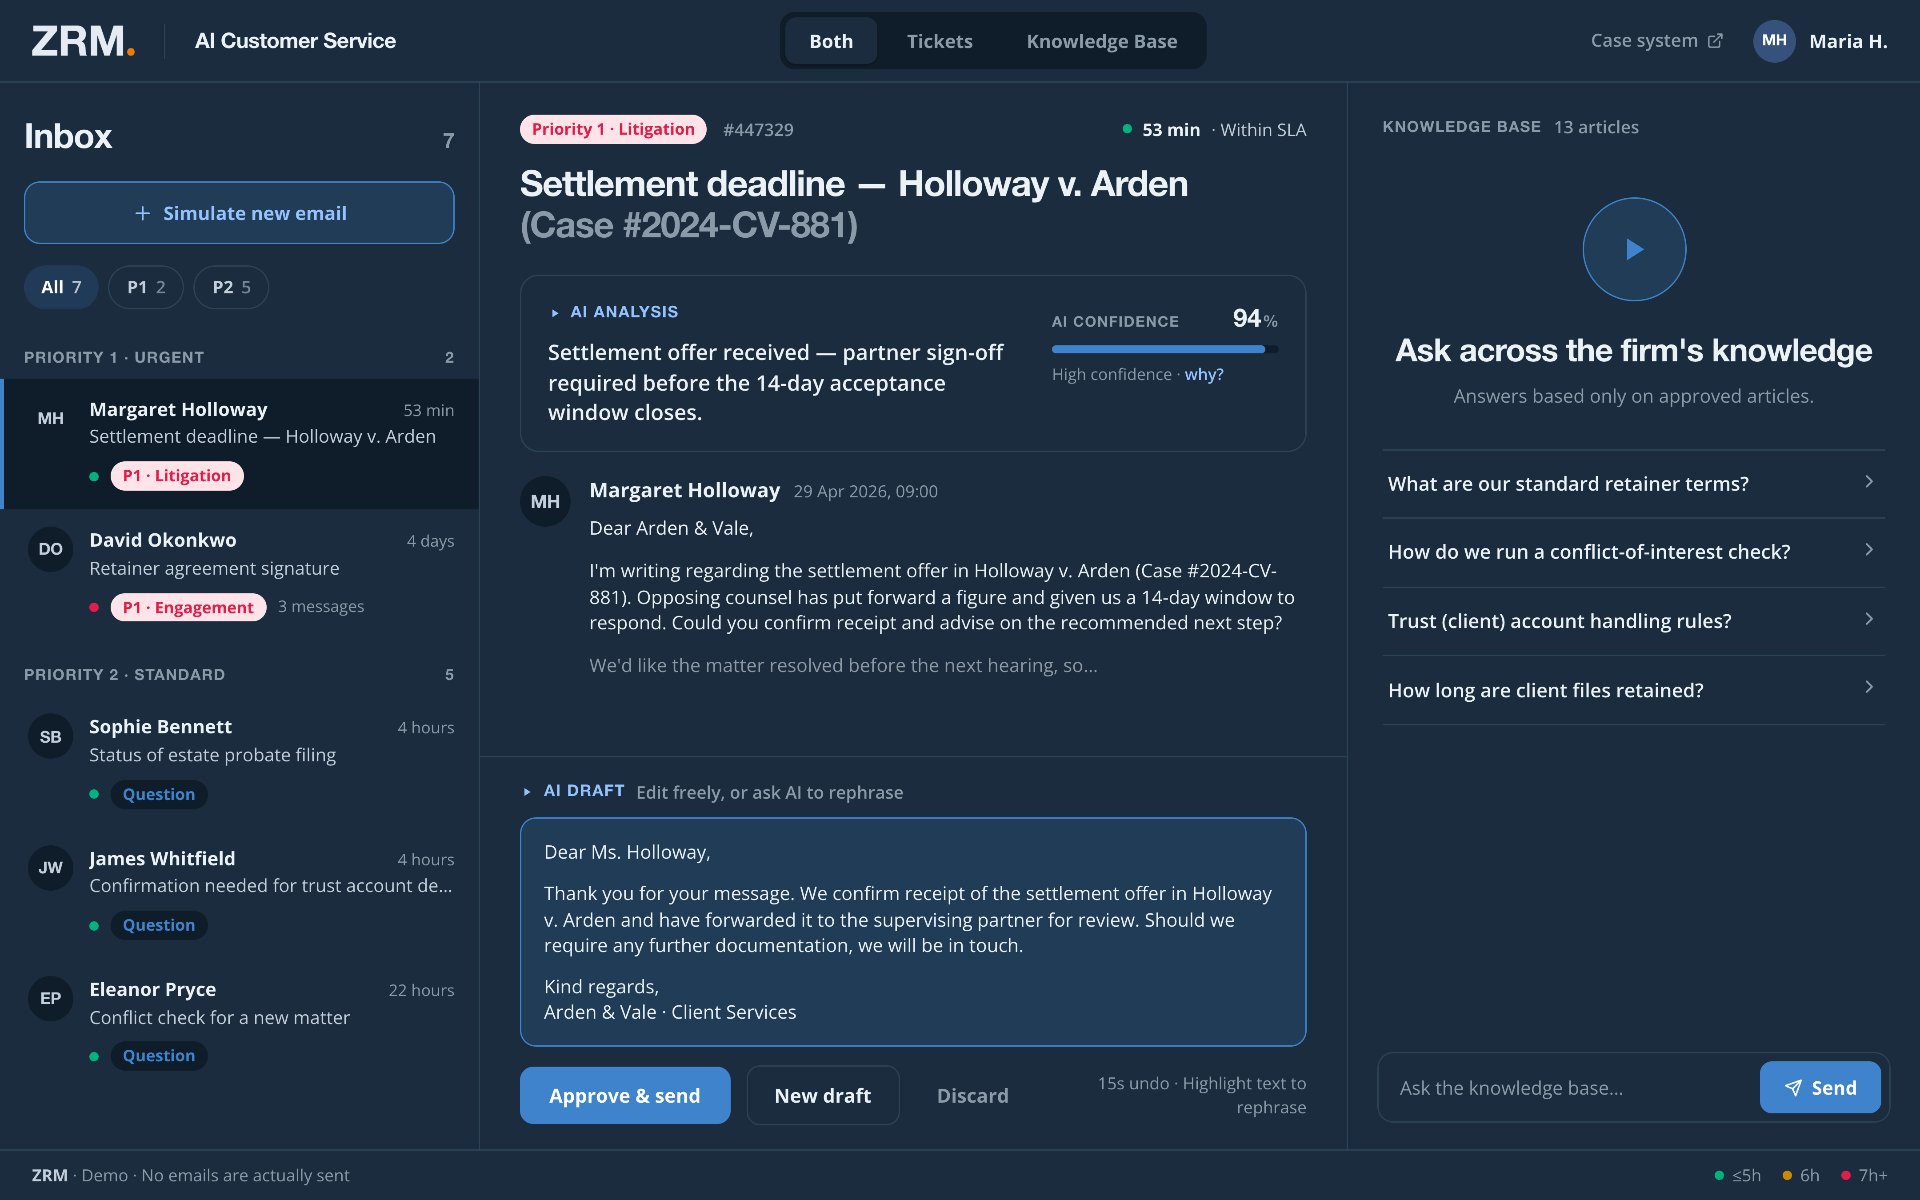Open the external link icon beside Case system
The image size is (1920, 1200).
tap(1715, 41)
